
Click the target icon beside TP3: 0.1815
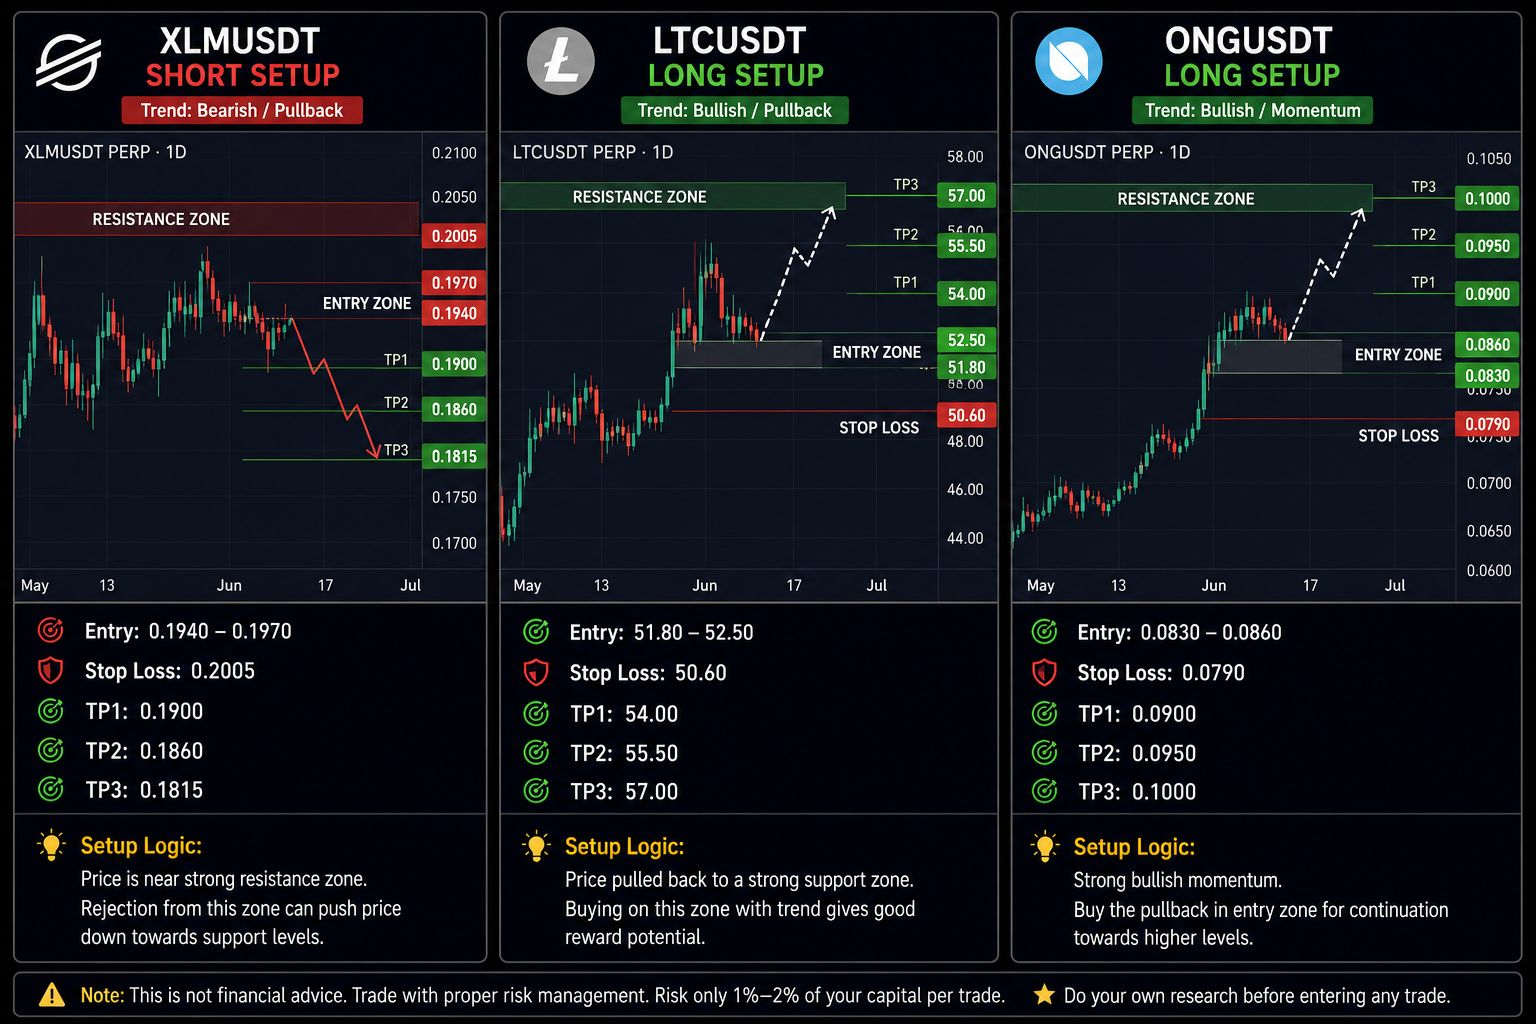click(x=50, y=789)
